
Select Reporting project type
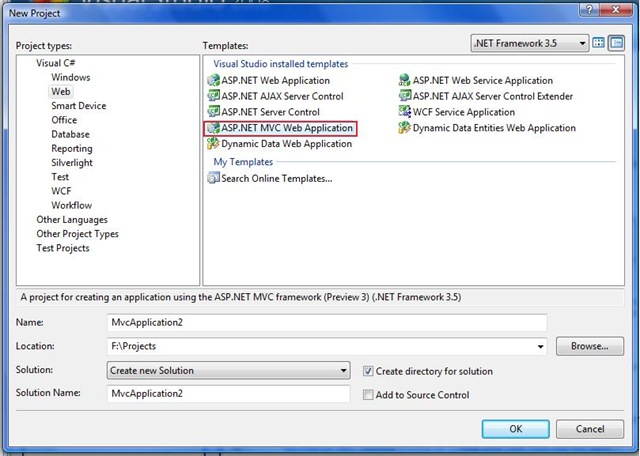(x=72, y=149)
